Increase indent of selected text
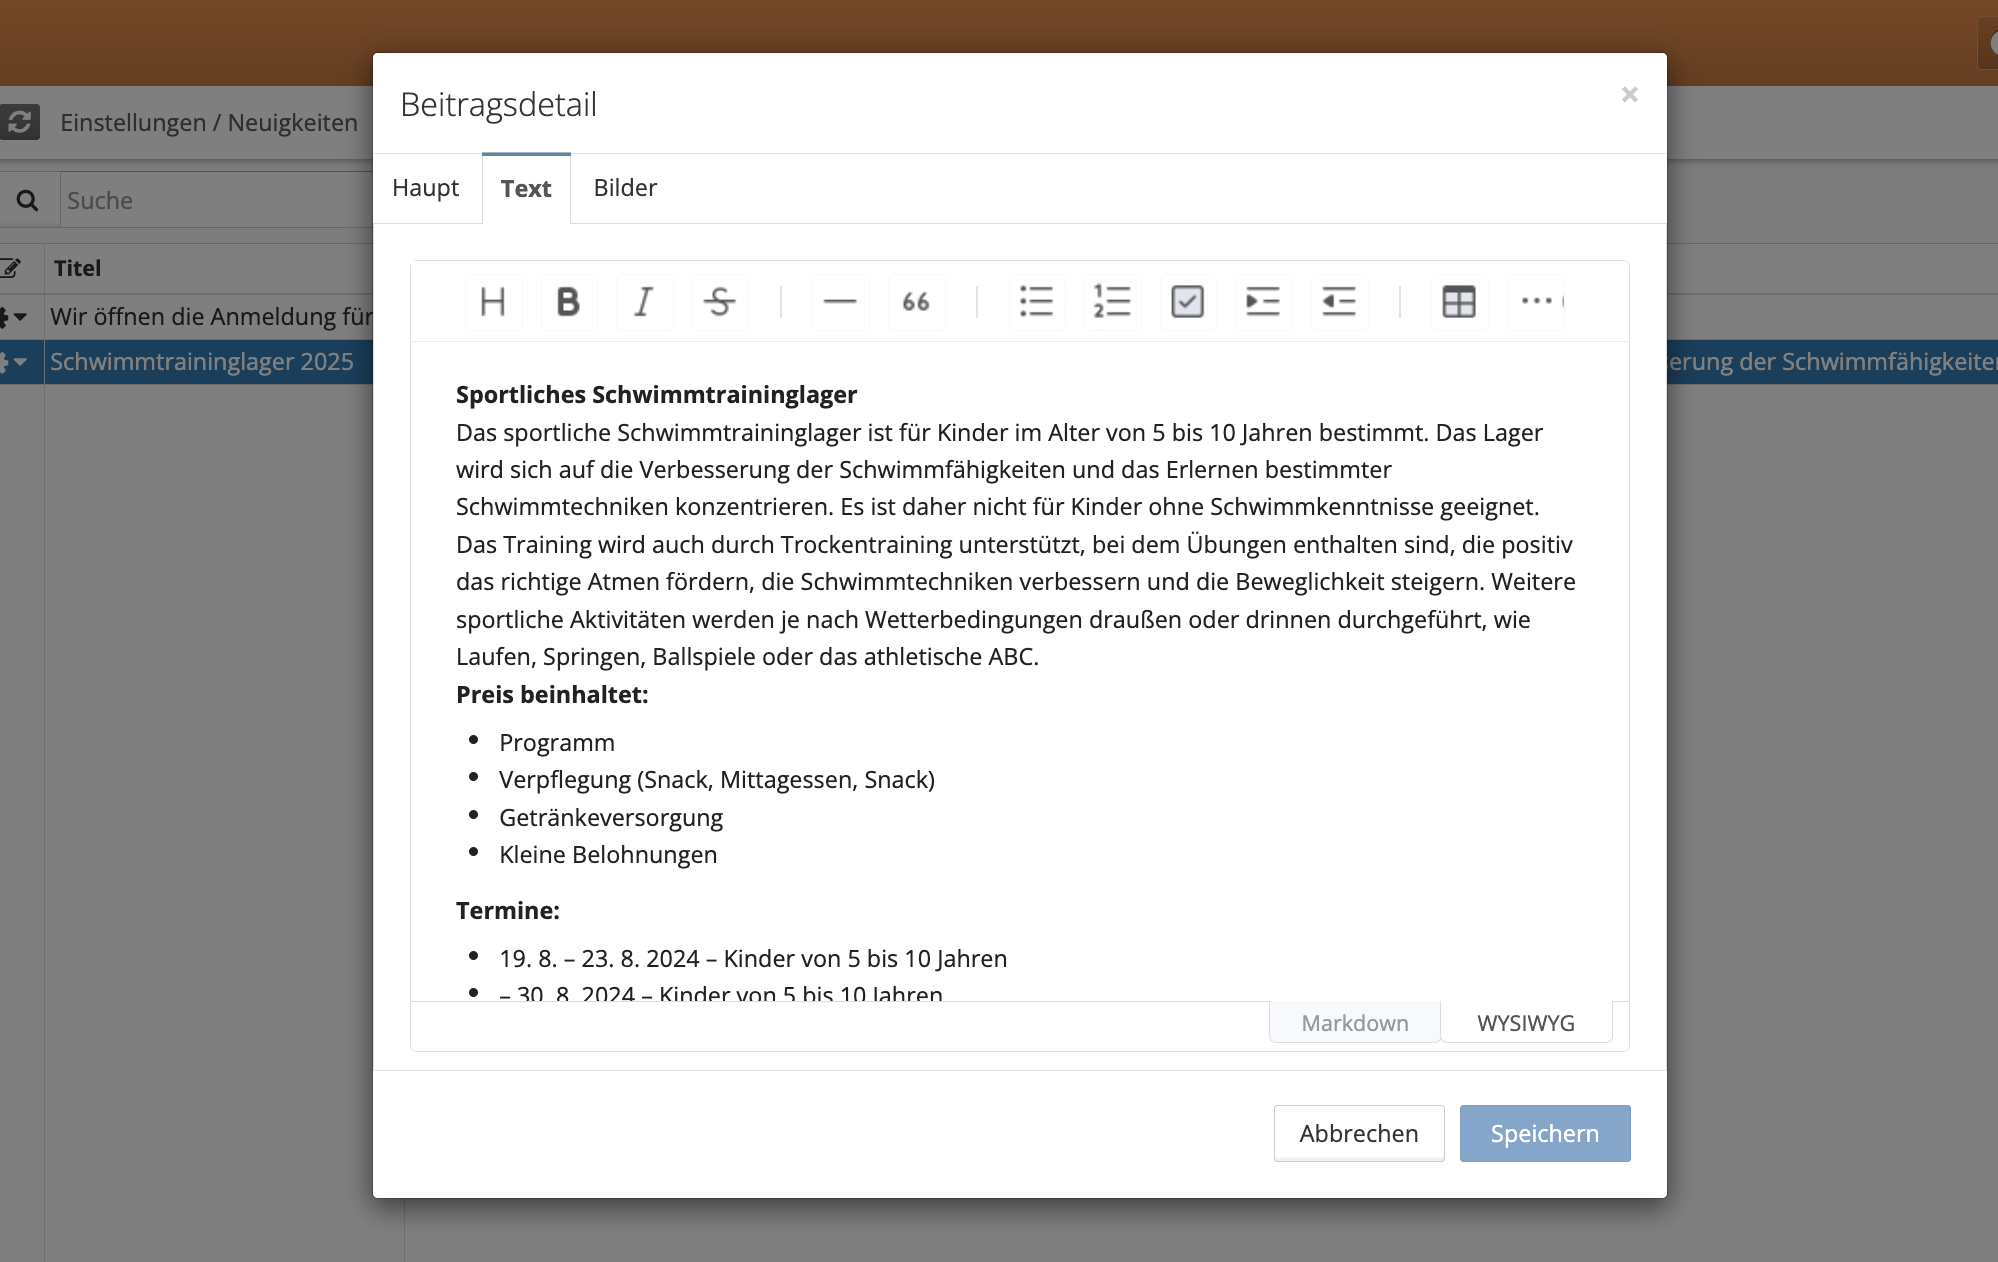 [1263, 301]
